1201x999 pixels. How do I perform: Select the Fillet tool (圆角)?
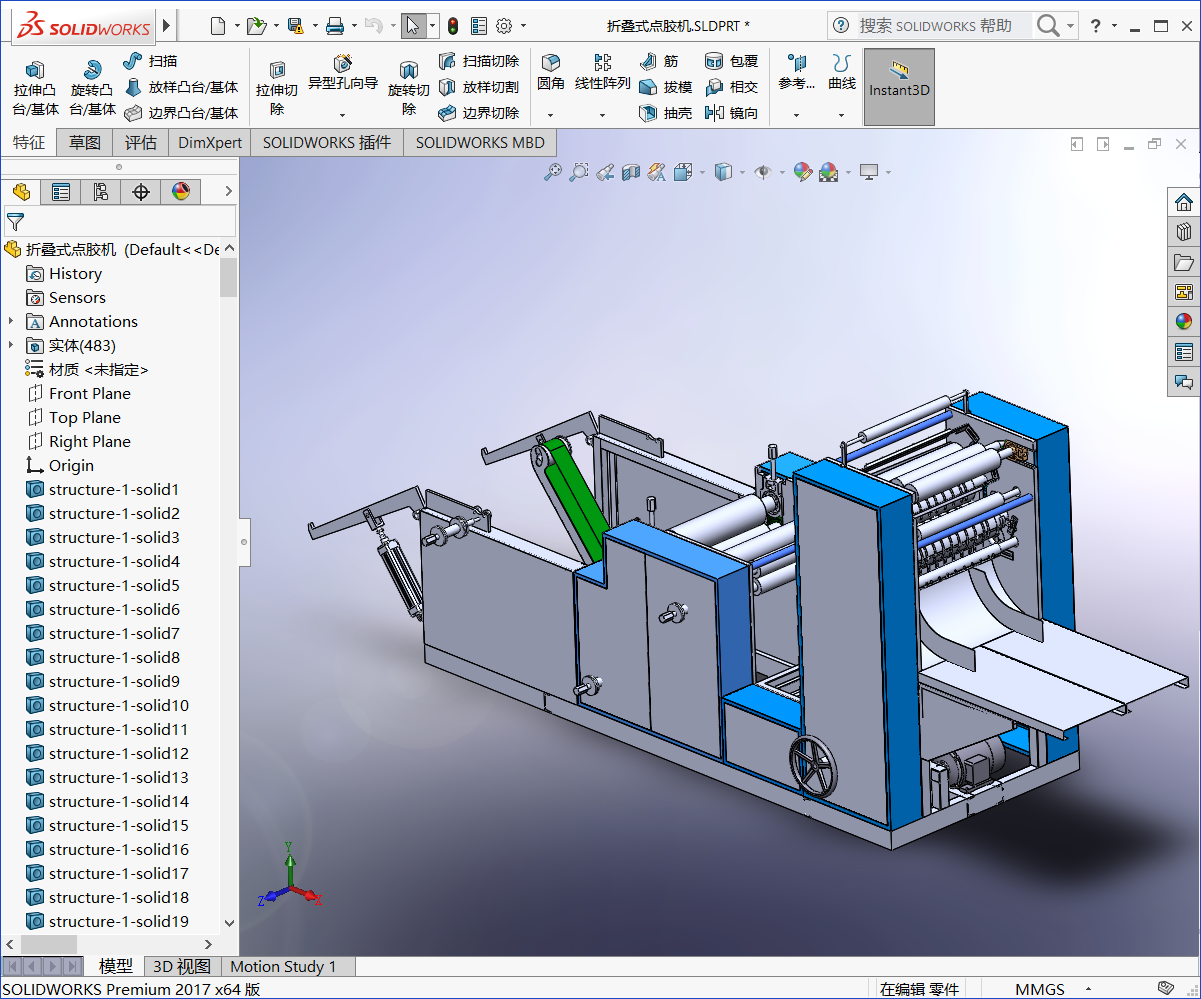[551, 72]
